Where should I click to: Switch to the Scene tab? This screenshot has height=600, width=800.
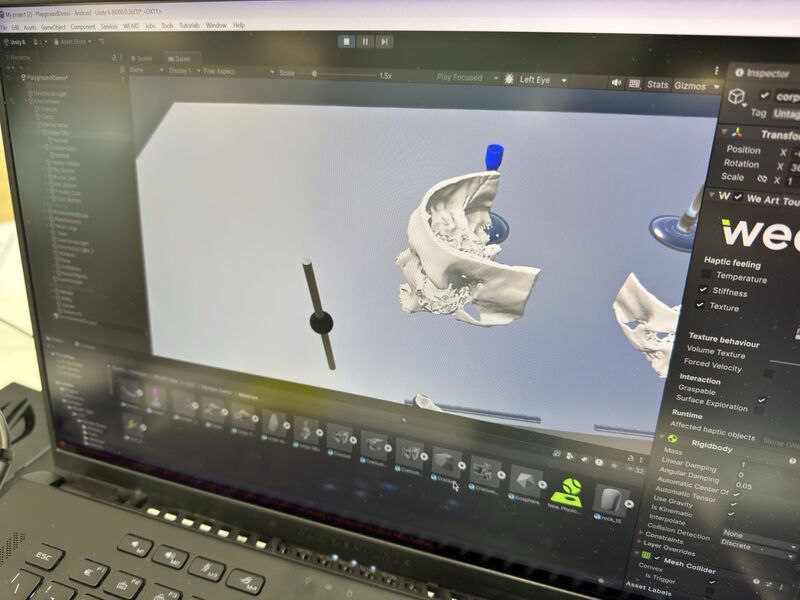click(141, 59)
